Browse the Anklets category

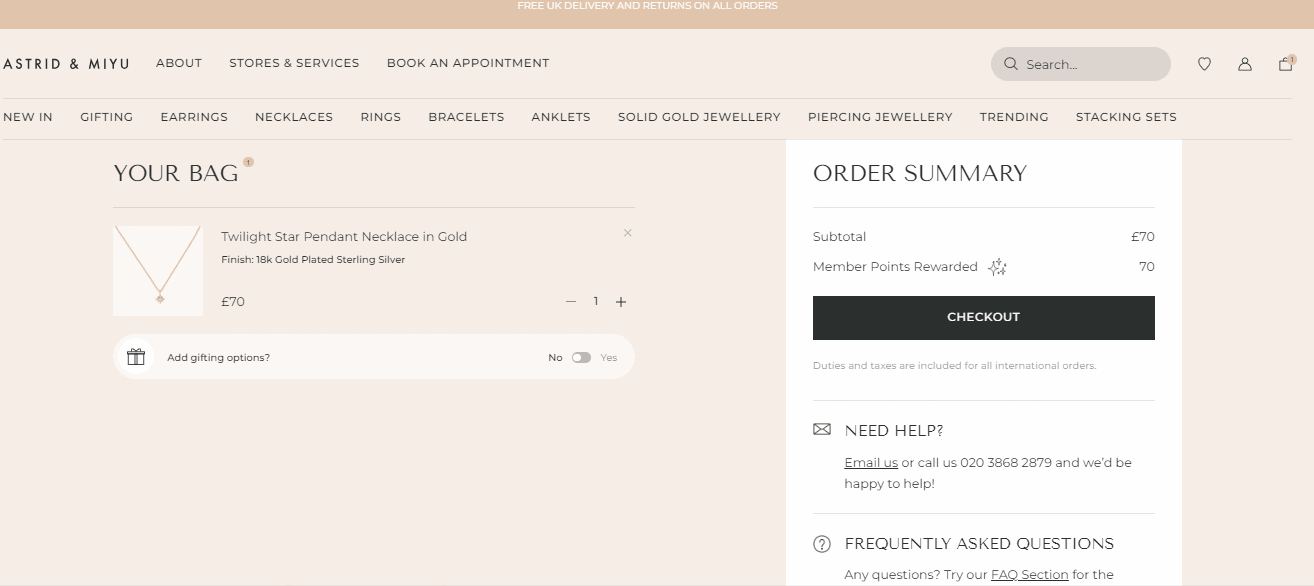point(561,117)
